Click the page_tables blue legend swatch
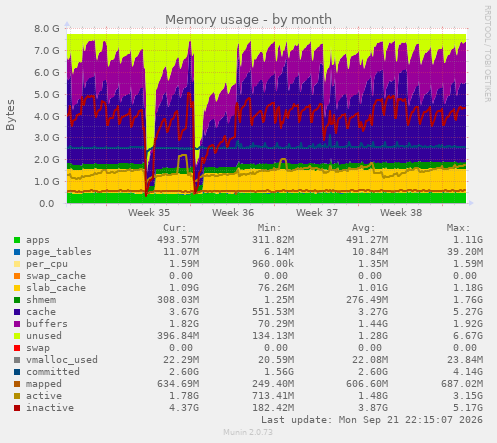 (x=17, y=252)
